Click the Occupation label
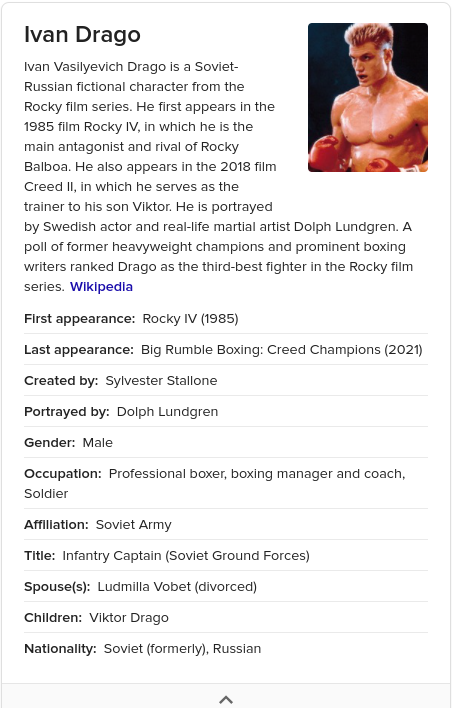Image resolution: width=454 pixels, height=708 pixels. (x=63, y=474)
